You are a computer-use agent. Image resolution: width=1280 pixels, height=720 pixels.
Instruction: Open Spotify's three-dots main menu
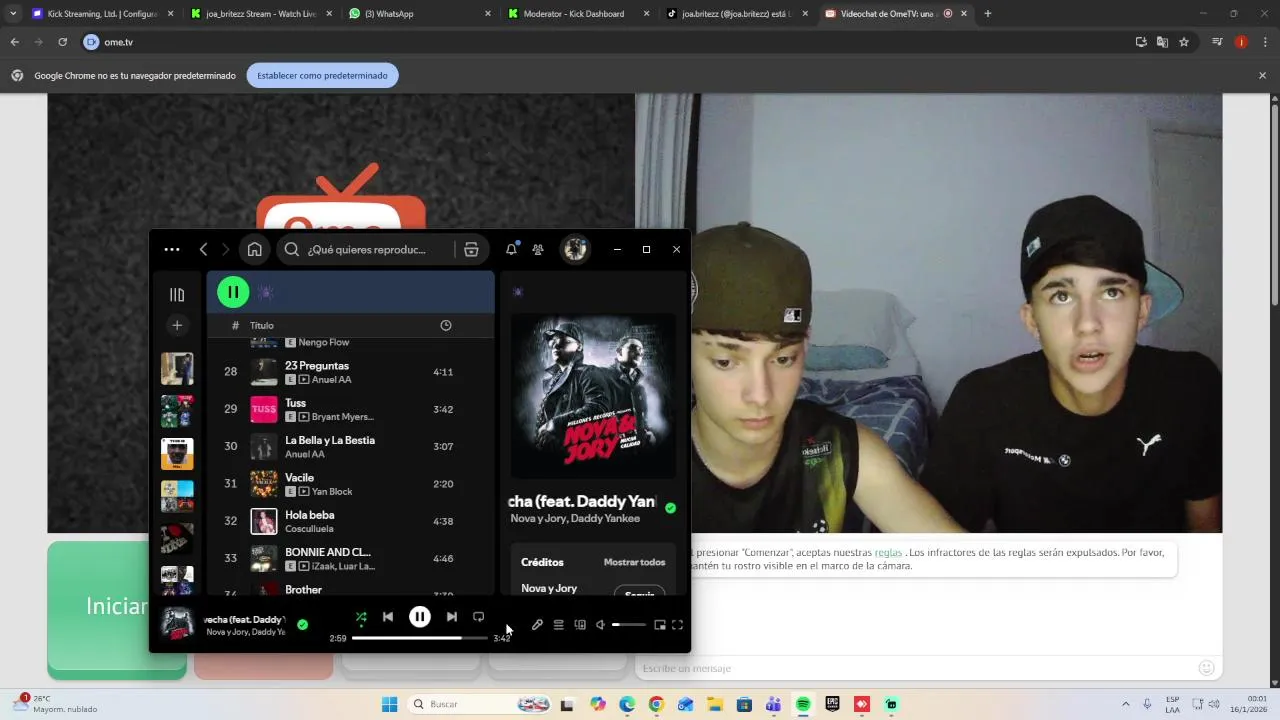(x=172, y=250)
